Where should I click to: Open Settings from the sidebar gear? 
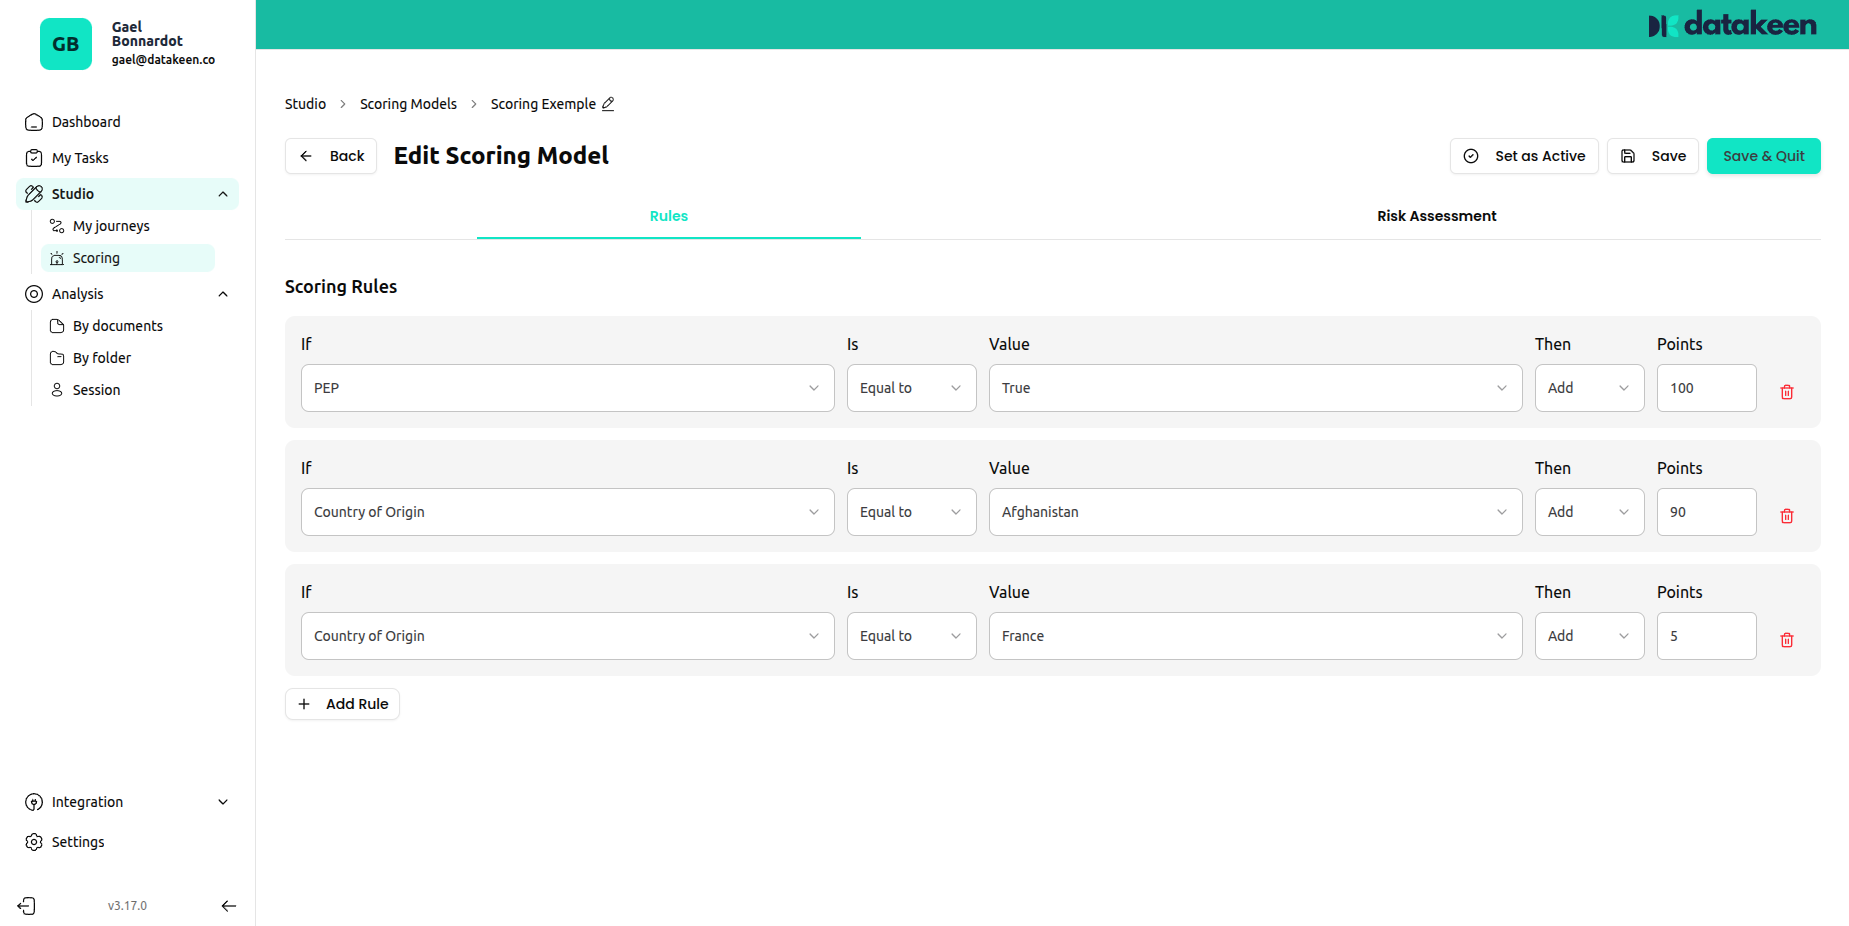[77, 841]
